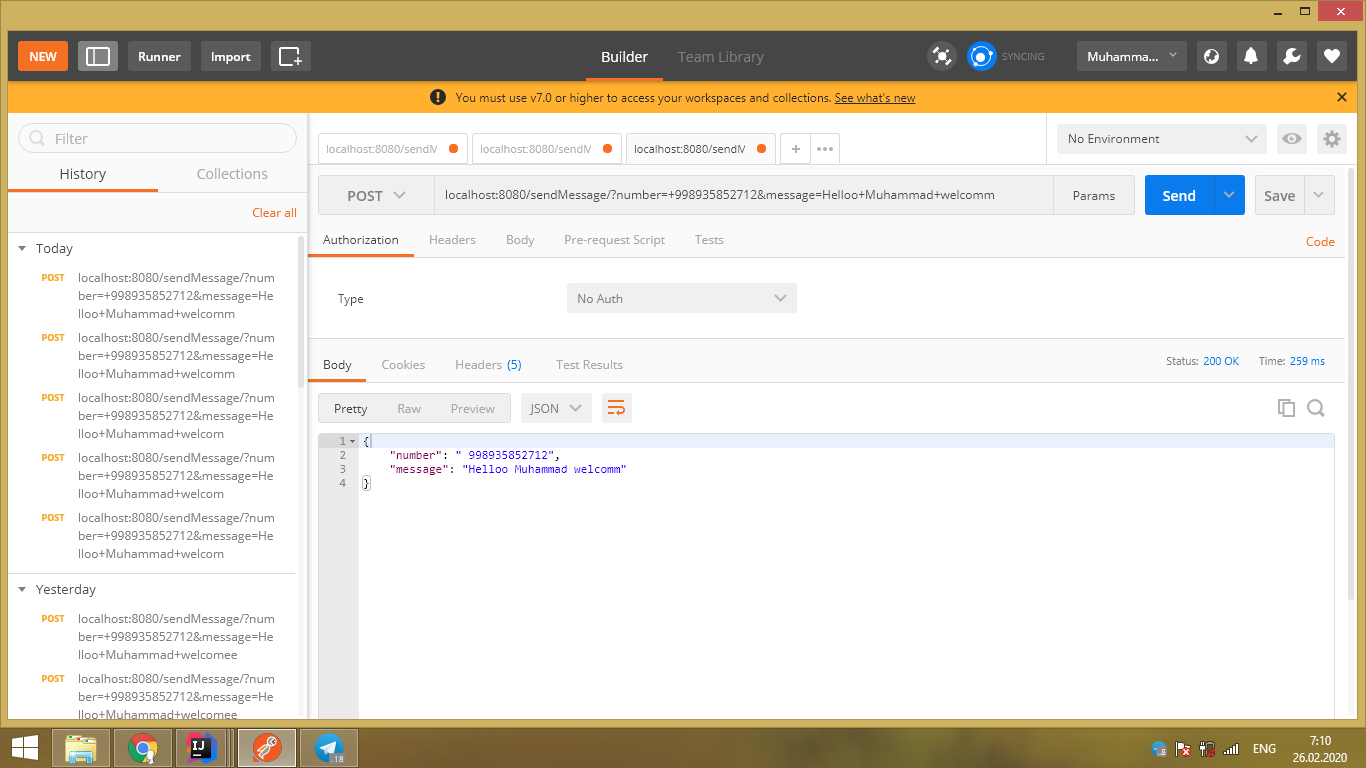Image resolution: width=1366 pixels, height=768 pixels.
Task: Toggle the sidebar layout icon
Action: coord(98,56)
